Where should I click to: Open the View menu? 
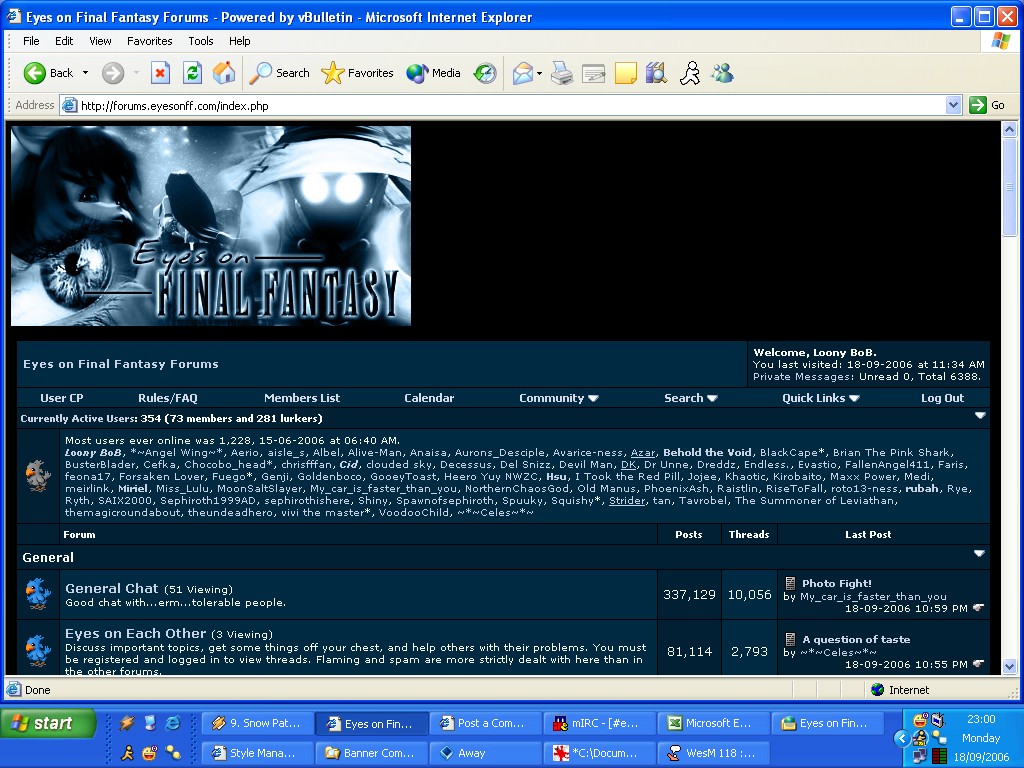pos(100,41)
